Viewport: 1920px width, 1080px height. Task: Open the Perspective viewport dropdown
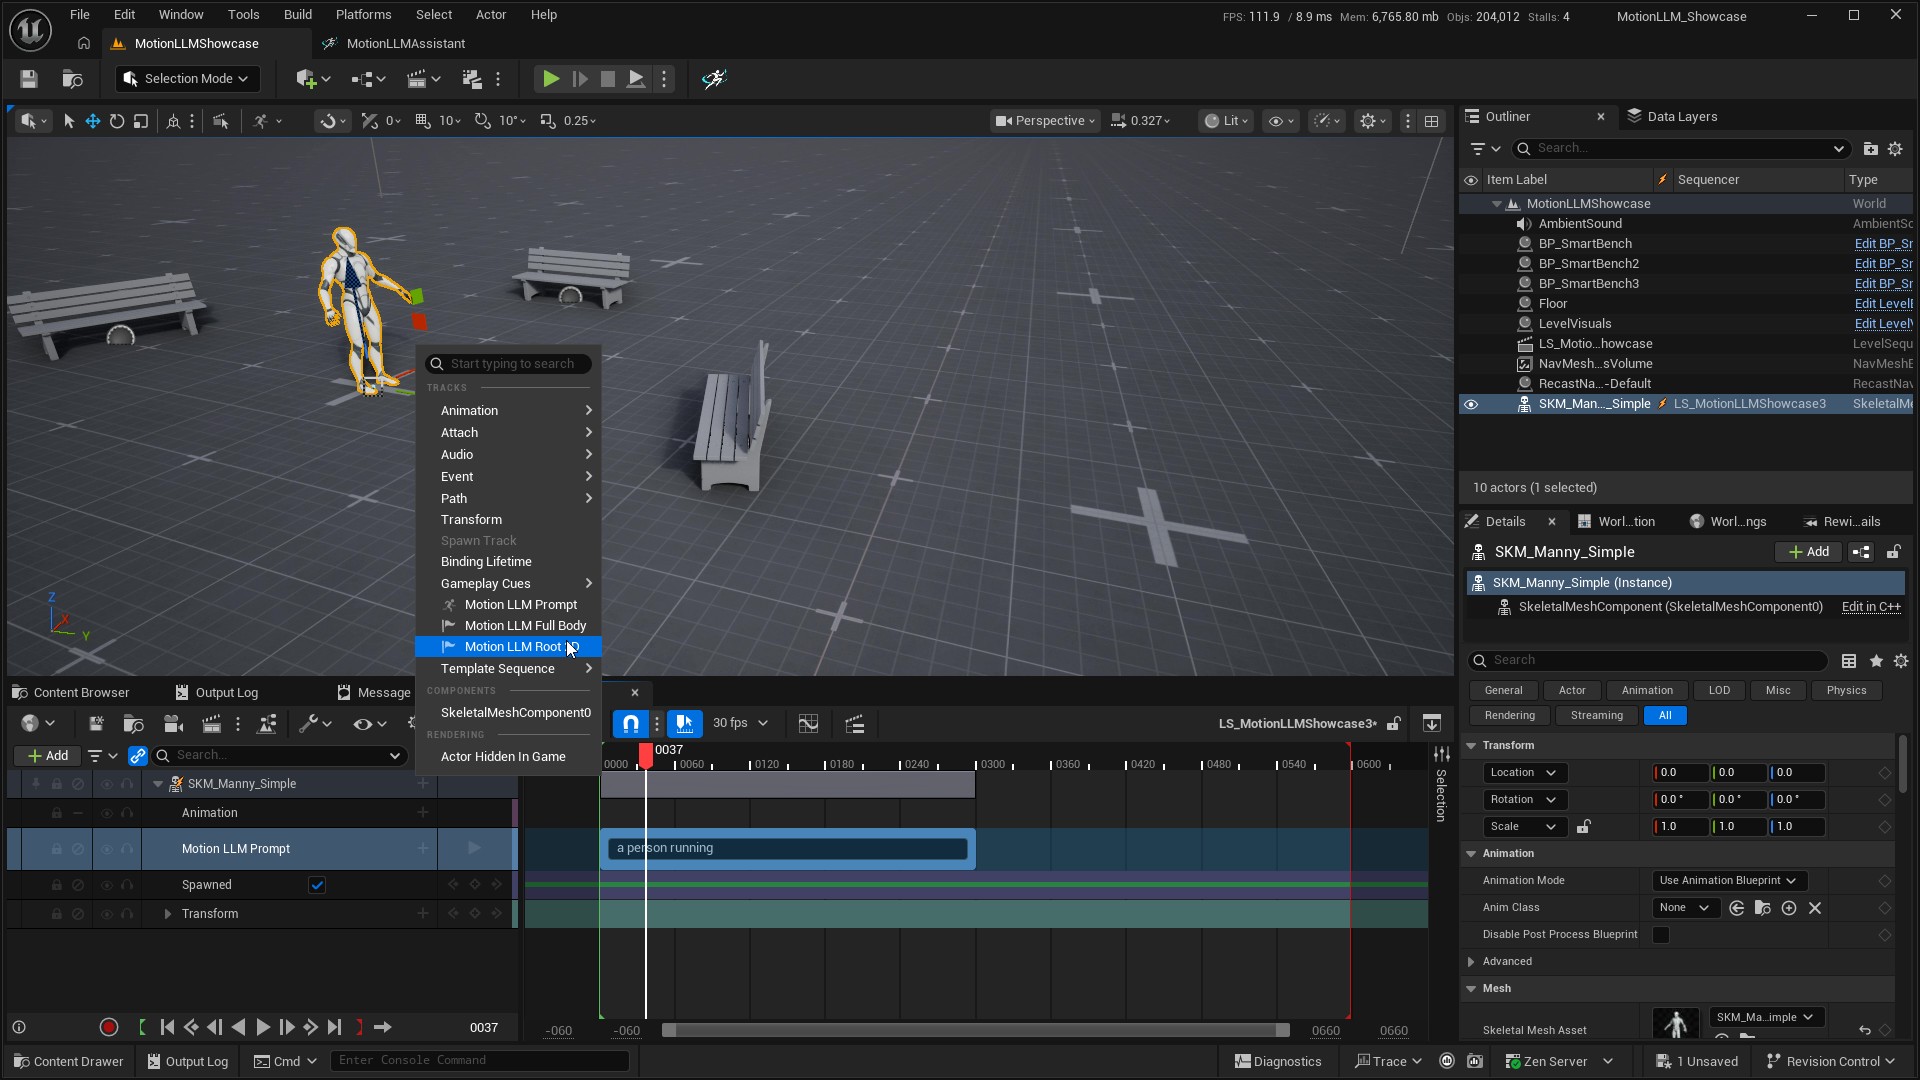pos(1045,121)
